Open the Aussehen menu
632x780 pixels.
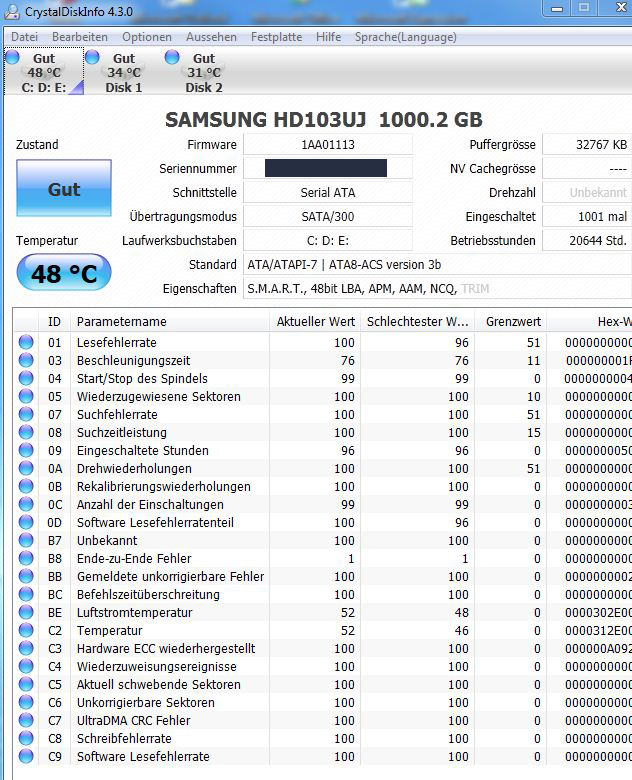[211, 37]
